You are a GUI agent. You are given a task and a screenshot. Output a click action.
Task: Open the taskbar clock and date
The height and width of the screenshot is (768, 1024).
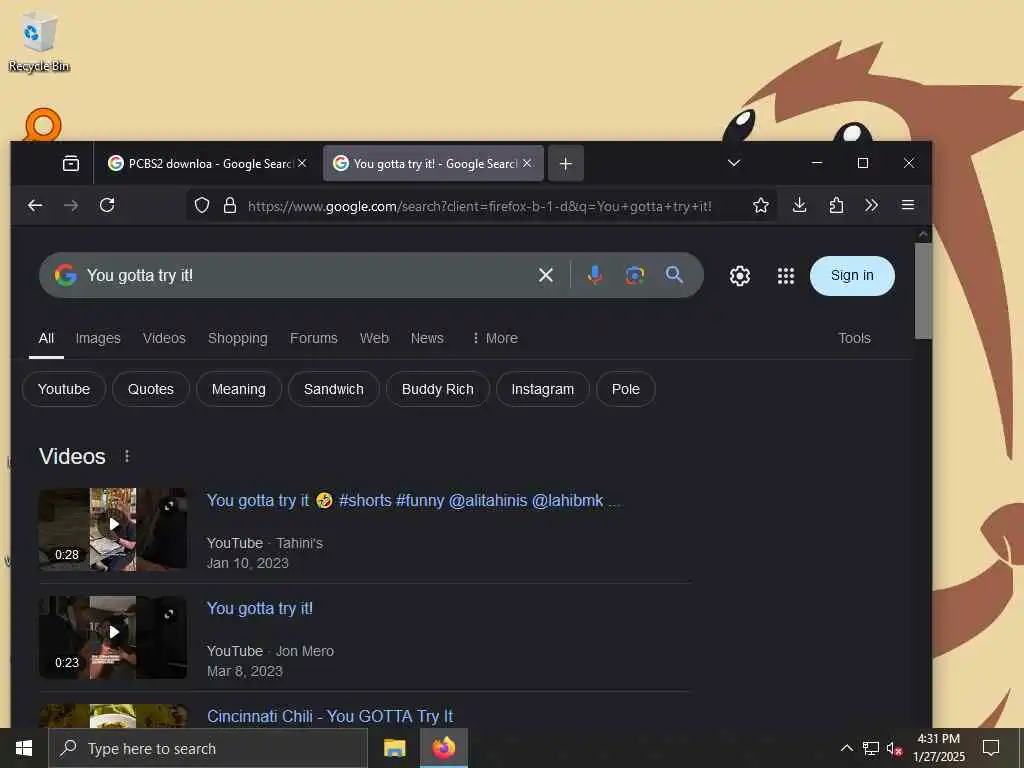(x=938, y=748)
